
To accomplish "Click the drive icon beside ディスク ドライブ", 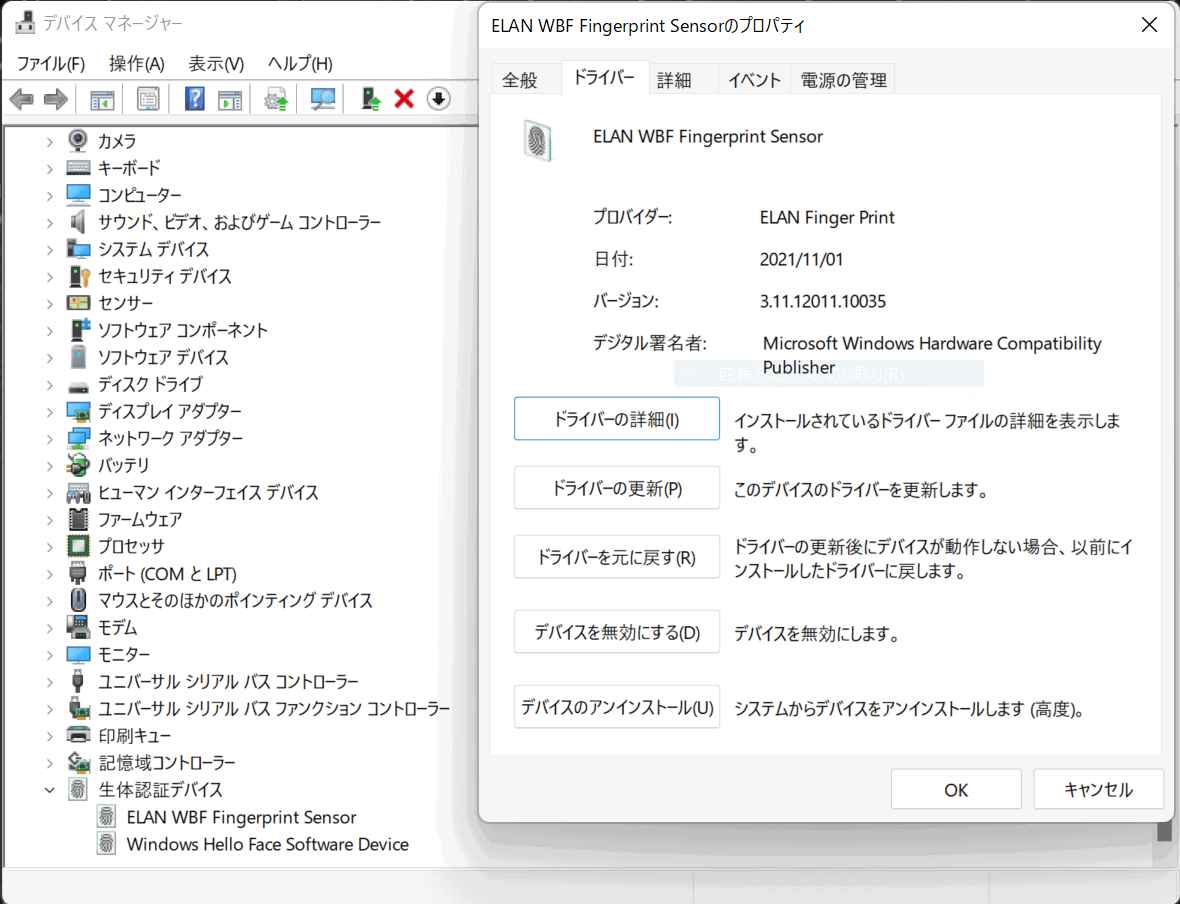I will 78,387.
